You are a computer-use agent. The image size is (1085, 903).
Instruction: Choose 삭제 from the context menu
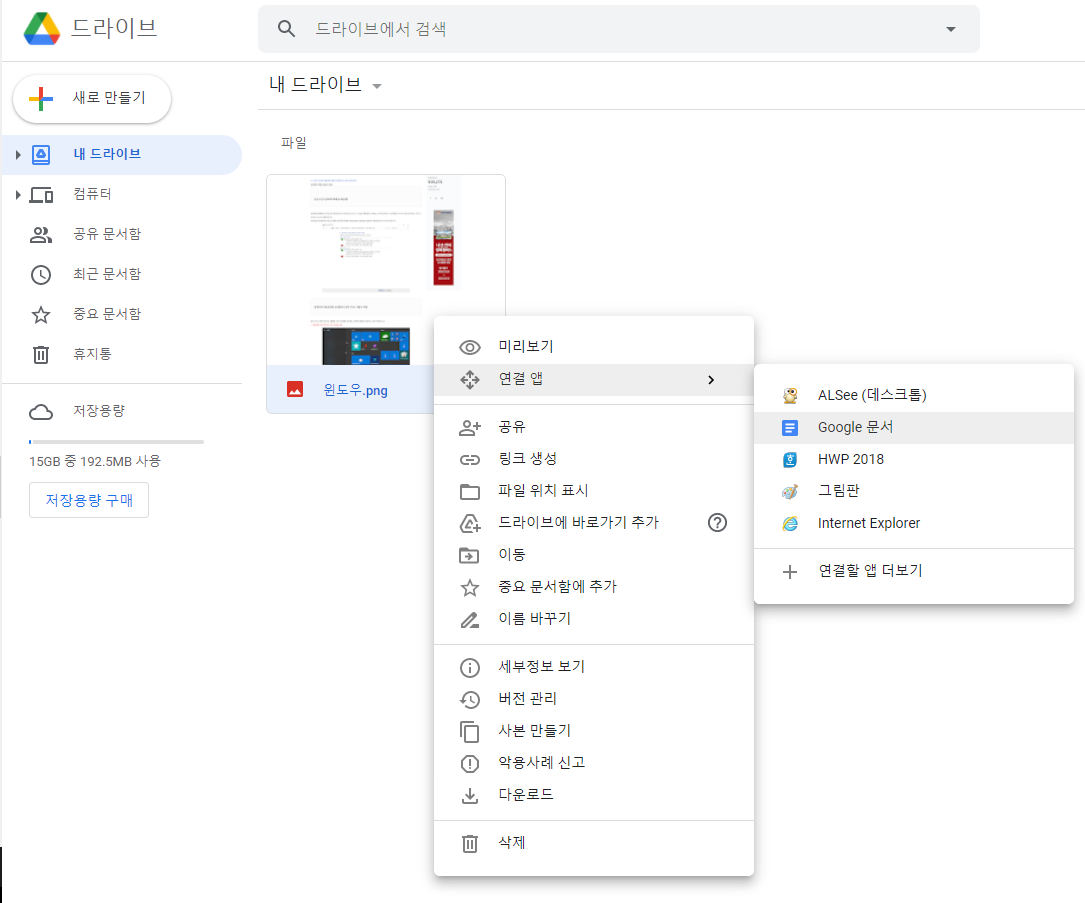click(x=594, y=843)
